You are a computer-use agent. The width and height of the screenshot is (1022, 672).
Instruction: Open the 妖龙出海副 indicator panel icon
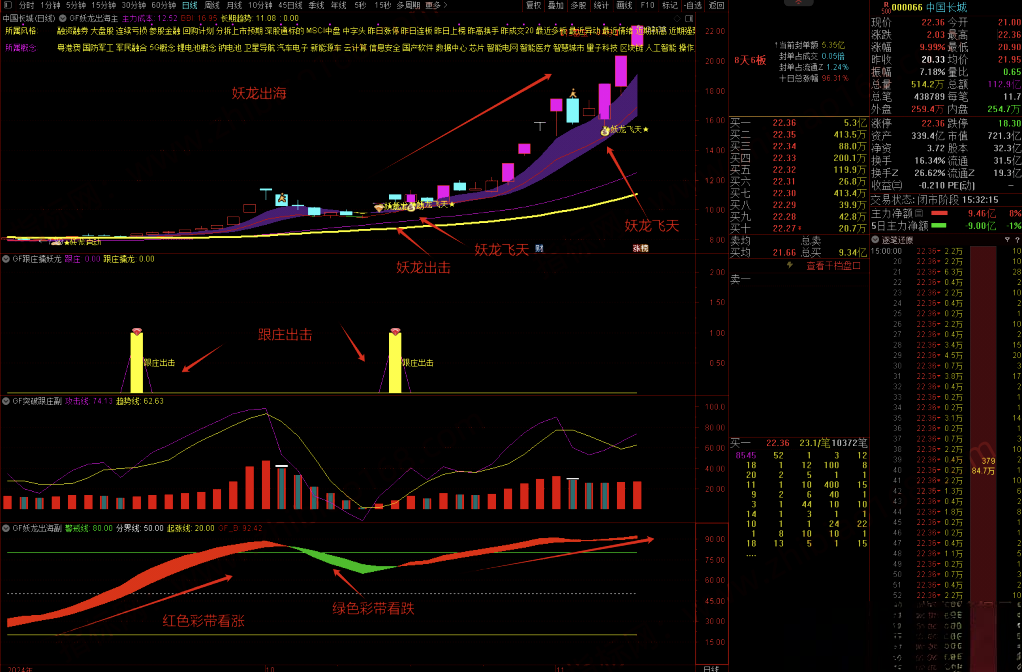coord(5,528)
